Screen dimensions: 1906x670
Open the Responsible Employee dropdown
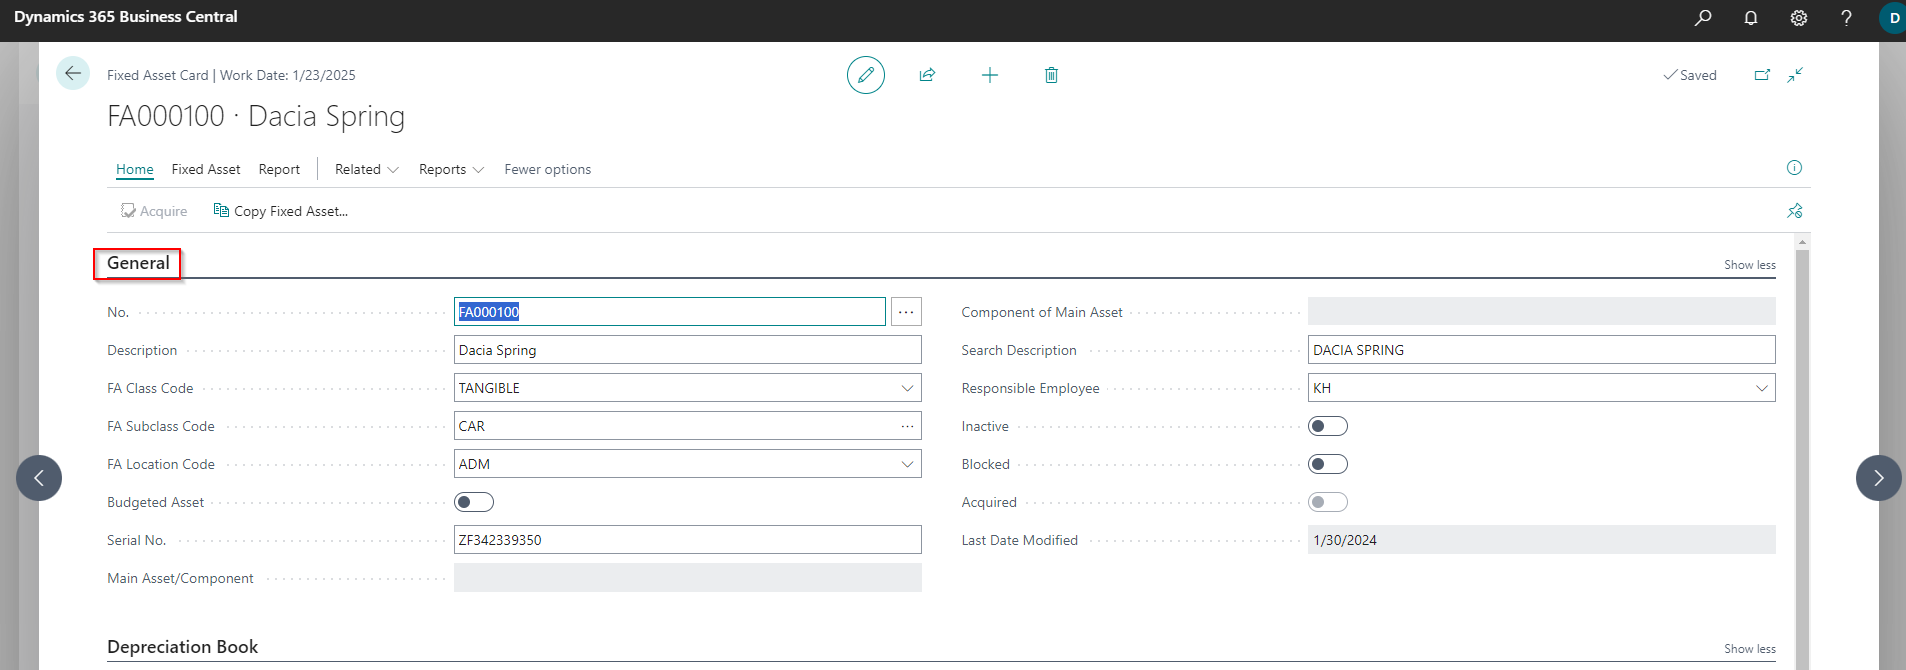pyautogui.click(x=1762, y=388)
